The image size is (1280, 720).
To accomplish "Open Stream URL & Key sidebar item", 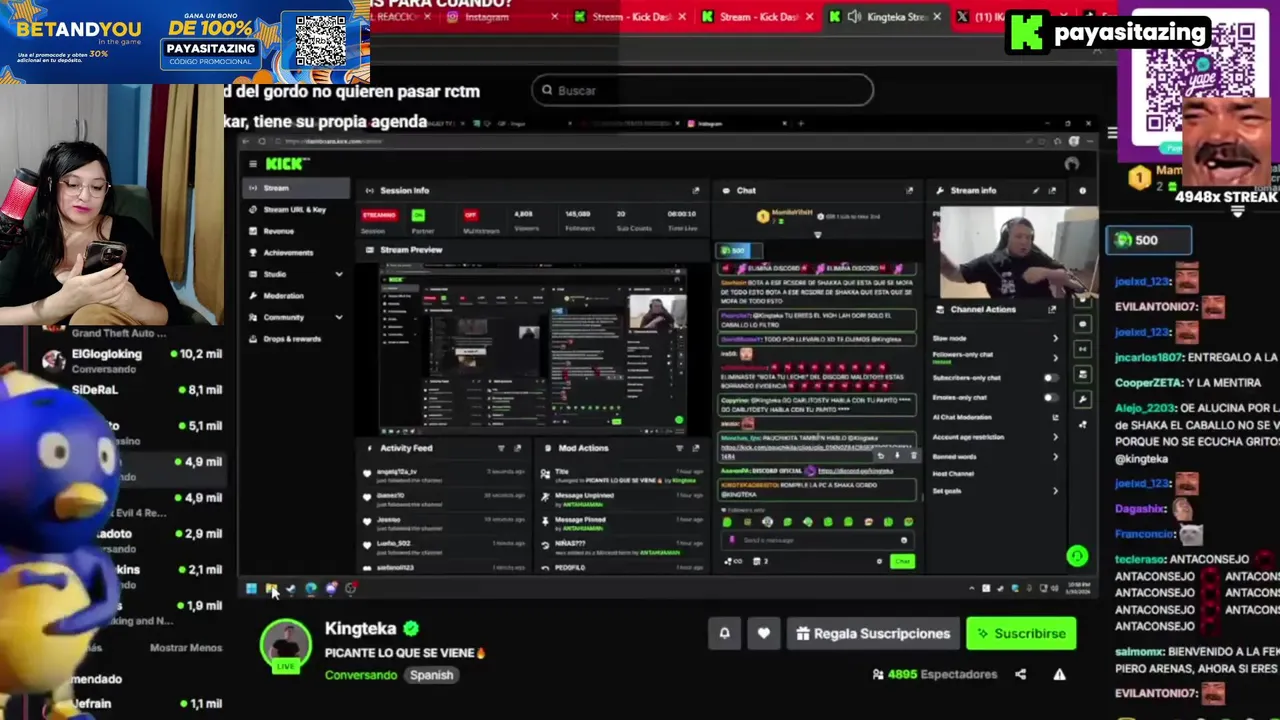I will coord(297,210).
